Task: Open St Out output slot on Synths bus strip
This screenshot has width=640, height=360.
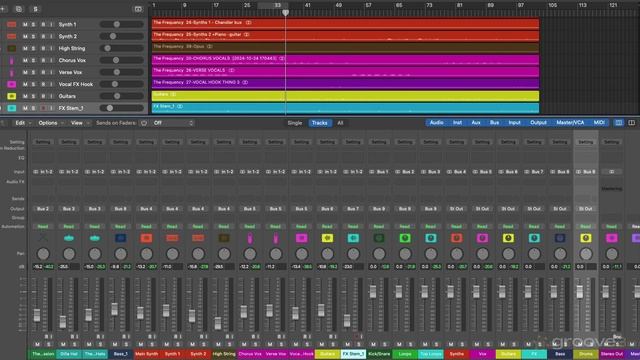Action: tap(456, 209)
